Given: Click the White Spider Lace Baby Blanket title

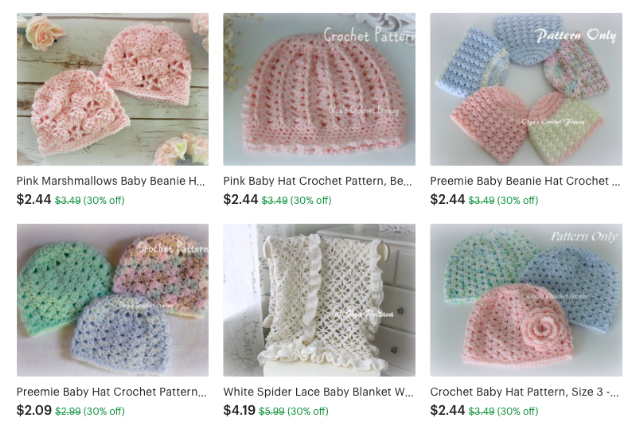Looking at the screenshot, I should click(318, 392).
